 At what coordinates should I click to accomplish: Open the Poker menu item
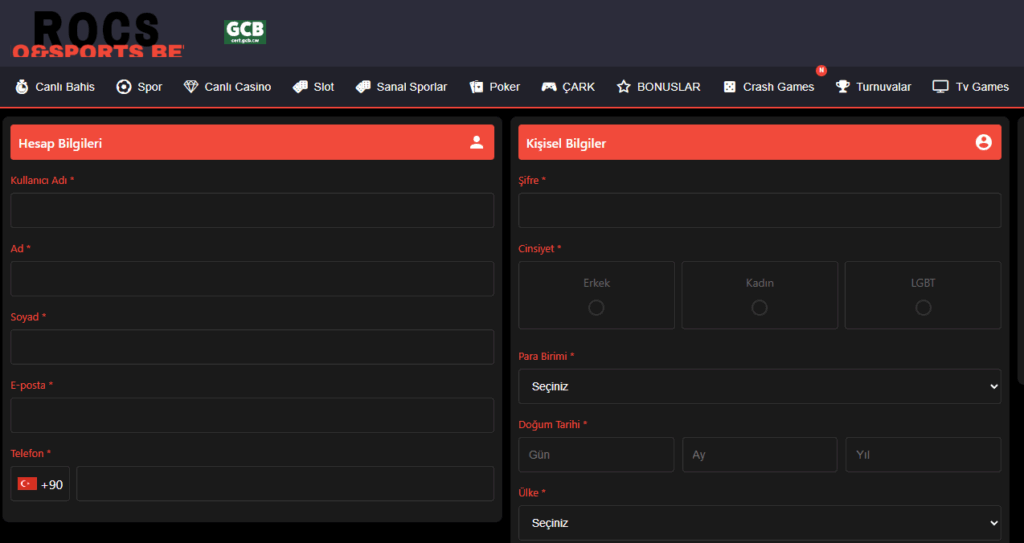pos(494,86)
